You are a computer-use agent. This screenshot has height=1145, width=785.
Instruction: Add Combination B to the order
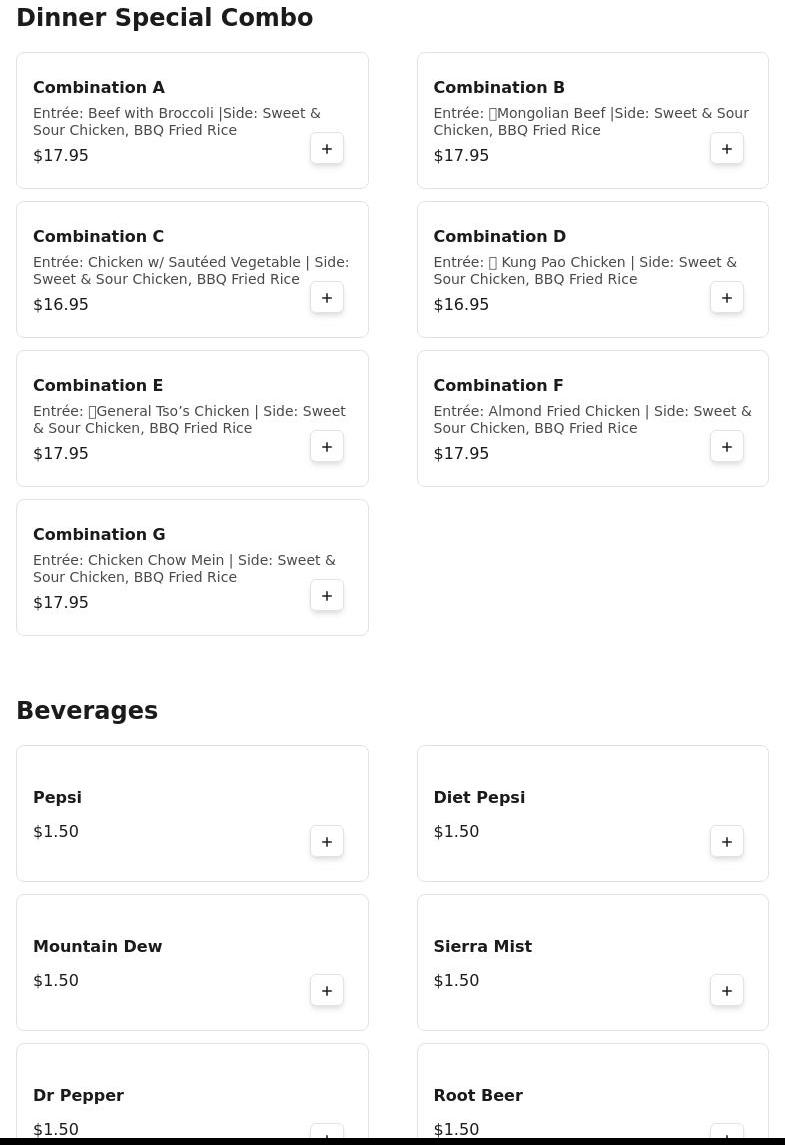727,149
